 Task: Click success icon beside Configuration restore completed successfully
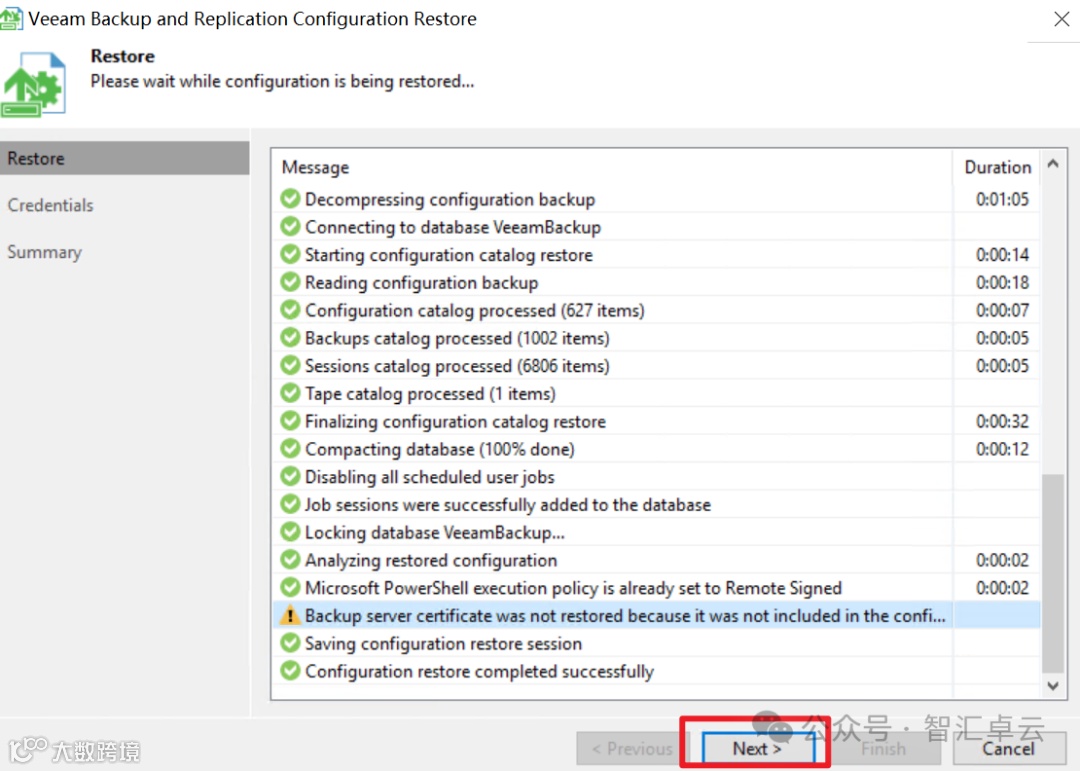[x=290, y=670]
